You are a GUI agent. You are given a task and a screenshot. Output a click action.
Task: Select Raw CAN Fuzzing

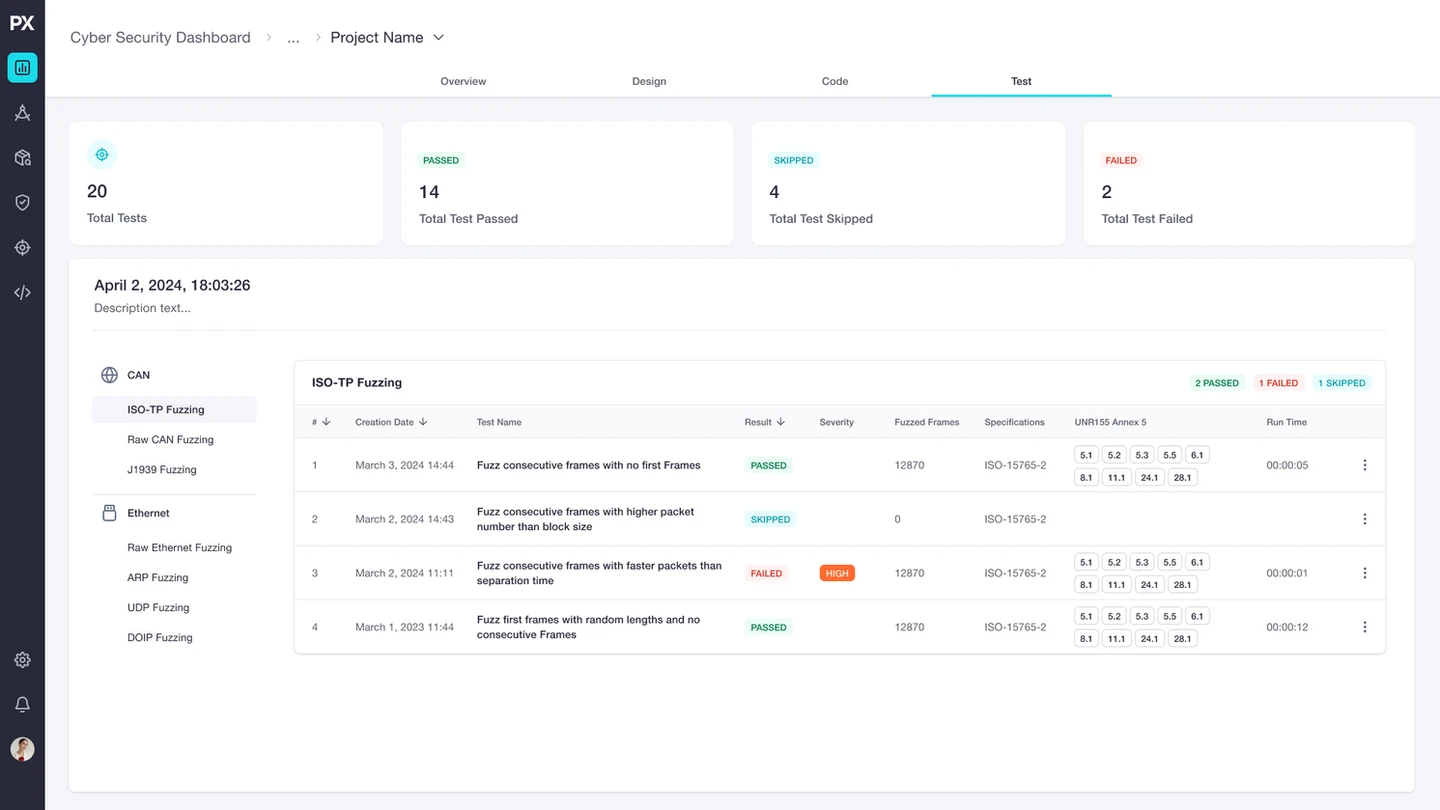[x=170, y=439]
